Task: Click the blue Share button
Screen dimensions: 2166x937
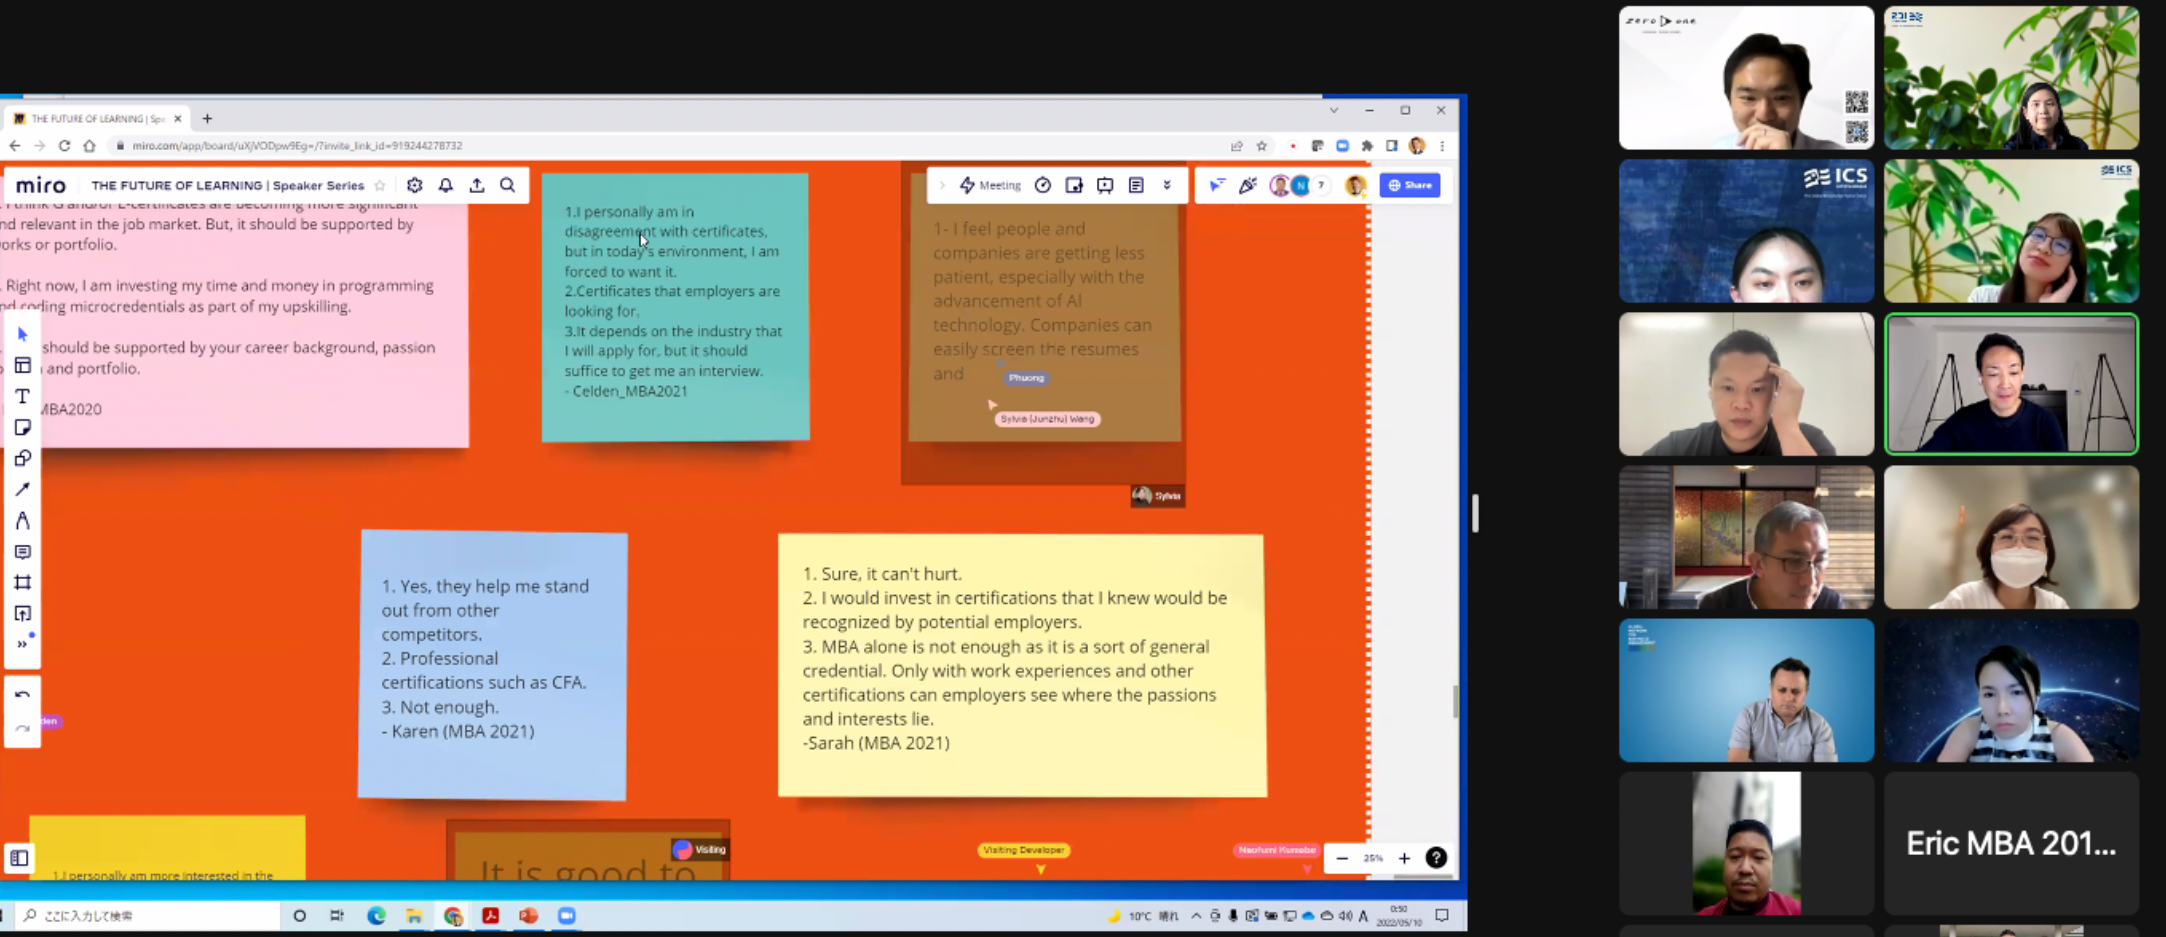Action: click(x=1410, y=185)
